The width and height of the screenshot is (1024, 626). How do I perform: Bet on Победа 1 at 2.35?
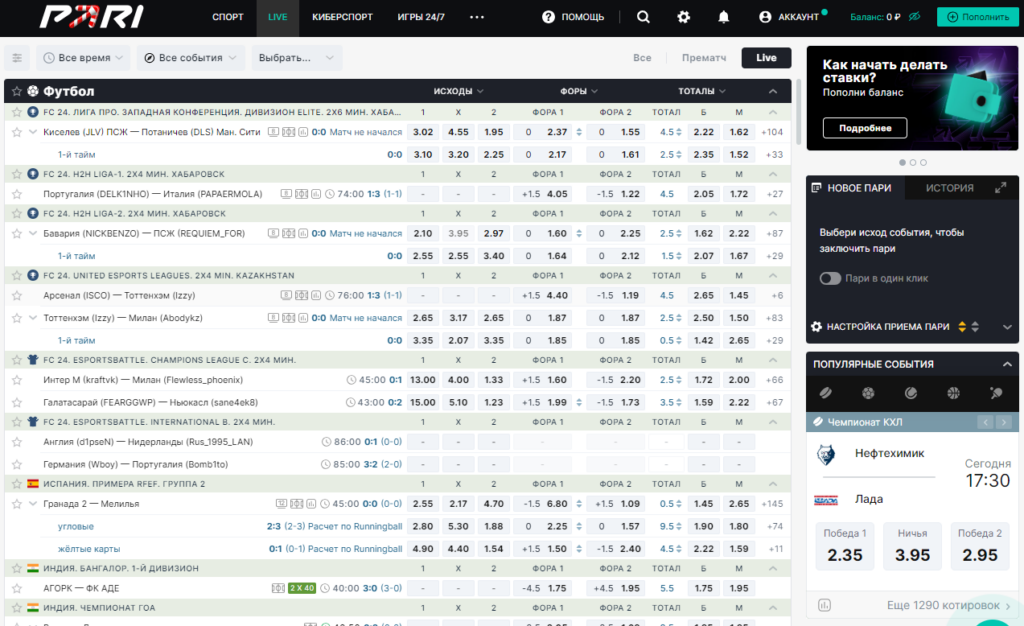pos(844,546)
